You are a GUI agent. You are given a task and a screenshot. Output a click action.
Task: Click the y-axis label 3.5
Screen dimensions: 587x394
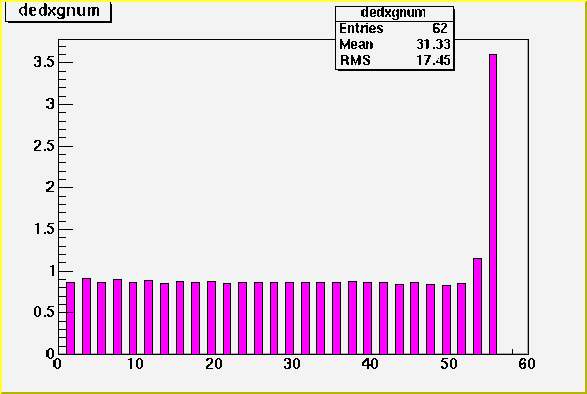click(x=44, y=62)
